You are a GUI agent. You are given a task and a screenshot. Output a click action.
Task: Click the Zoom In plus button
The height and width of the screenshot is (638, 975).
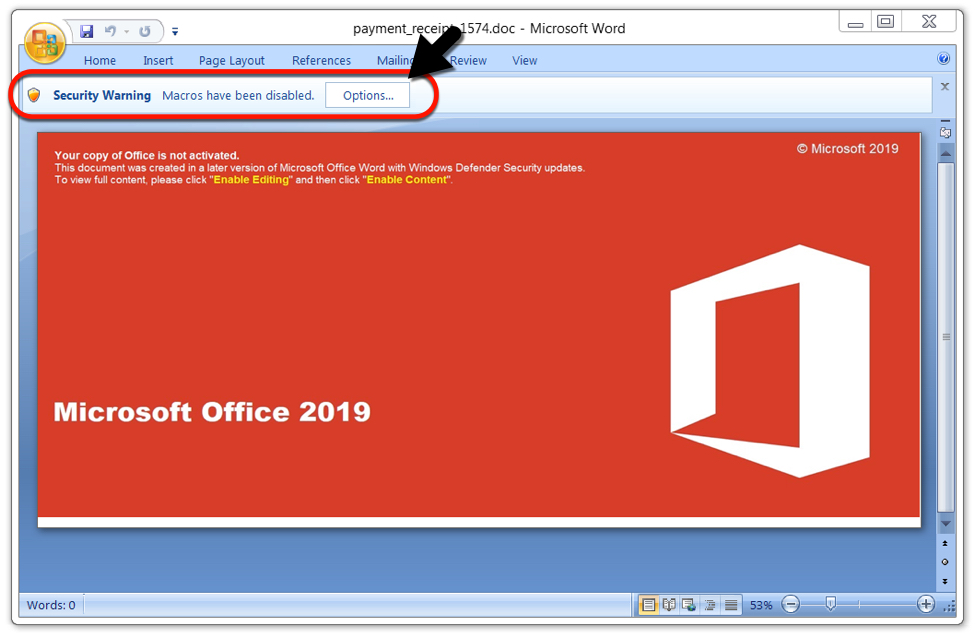pyautogui.click(x=925, y=604)
